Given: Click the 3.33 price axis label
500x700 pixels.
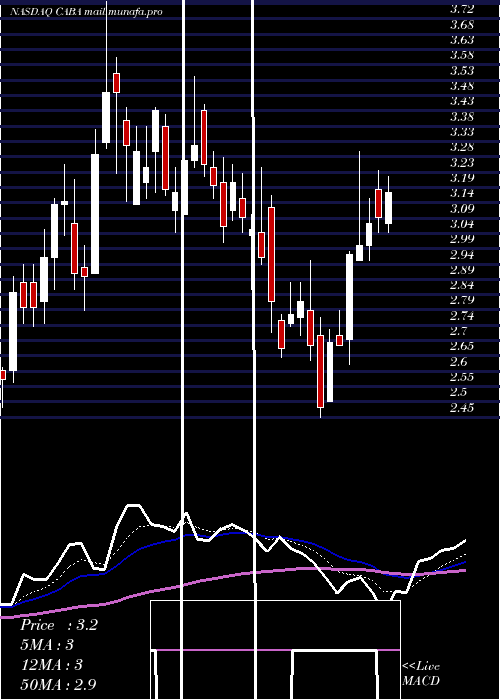Looking at the screenshot, I should click(462, 132).
